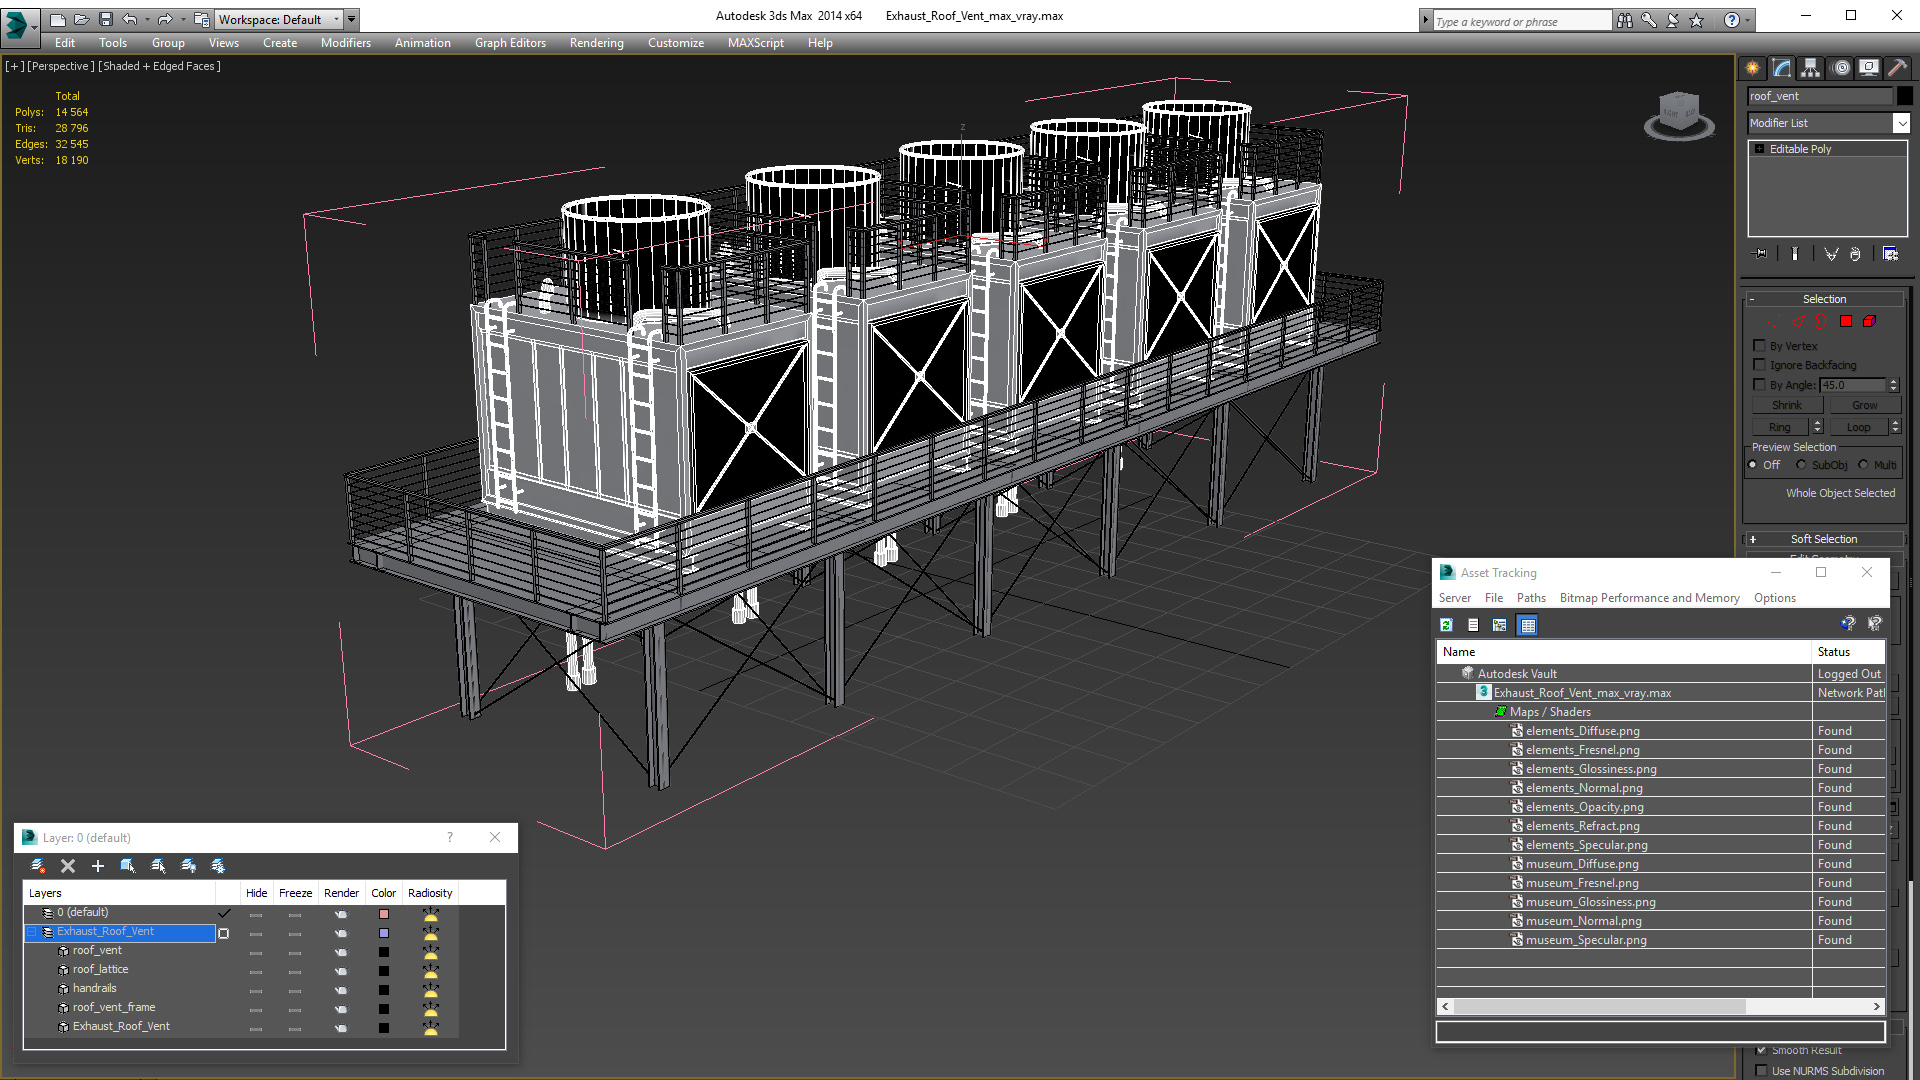Select Edge sub-object level icon
The width and height of the screenshot is (1920, 1080).
click(x=1798, y=322)
